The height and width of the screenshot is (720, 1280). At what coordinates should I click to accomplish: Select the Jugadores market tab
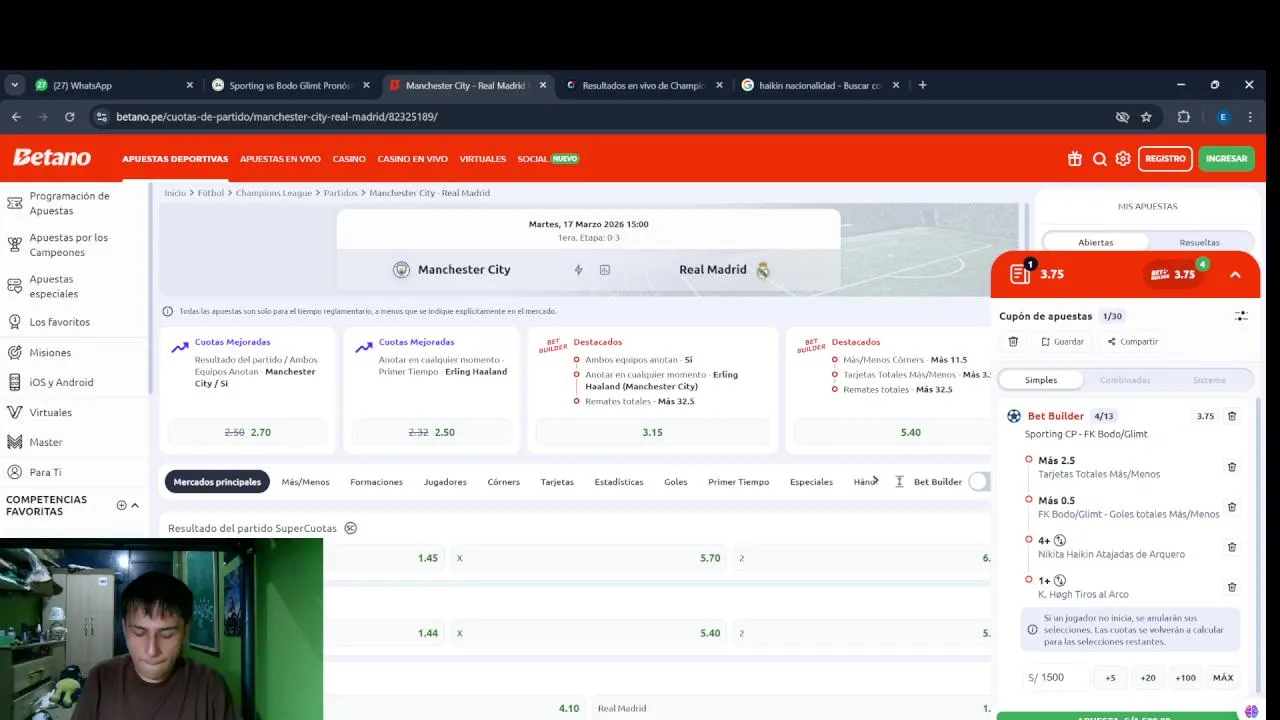[445, 482]
